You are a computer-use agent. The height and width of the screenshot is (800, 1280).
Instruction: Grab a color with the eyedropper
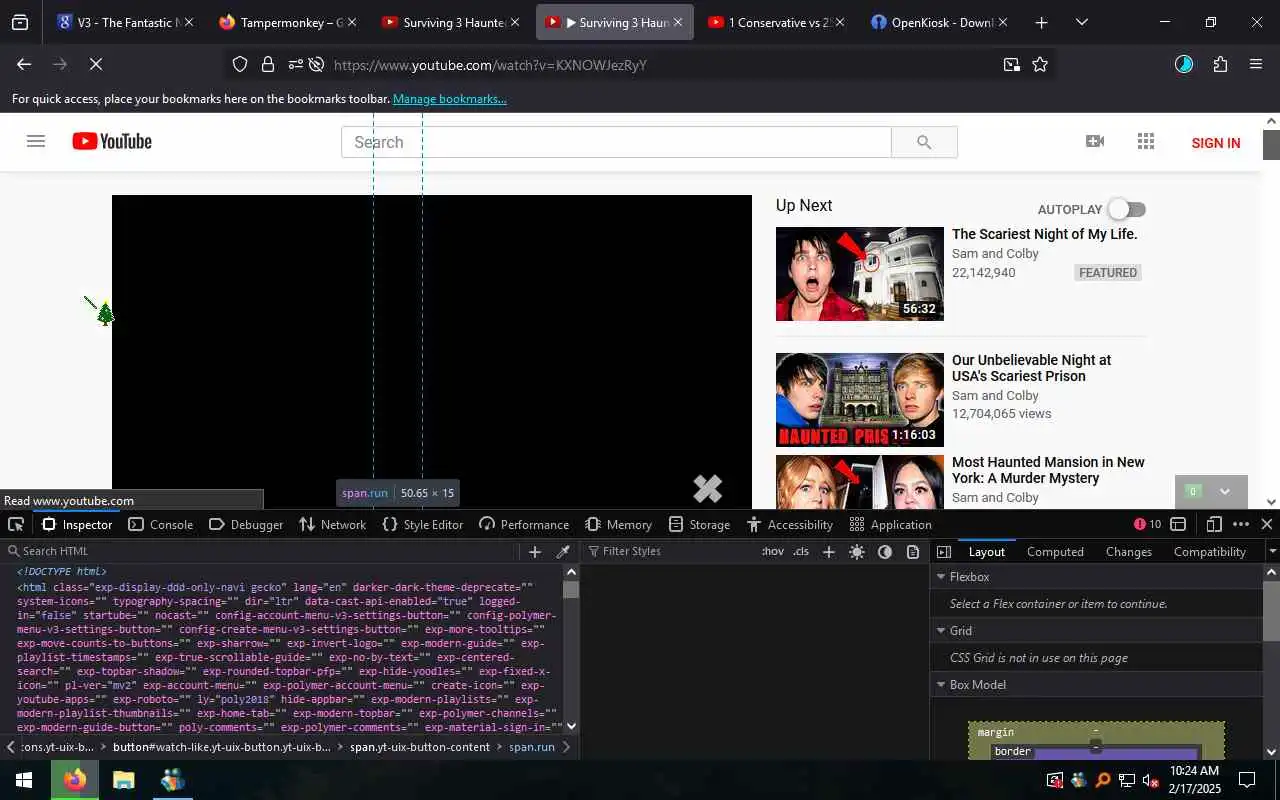[x=563, y=551]
